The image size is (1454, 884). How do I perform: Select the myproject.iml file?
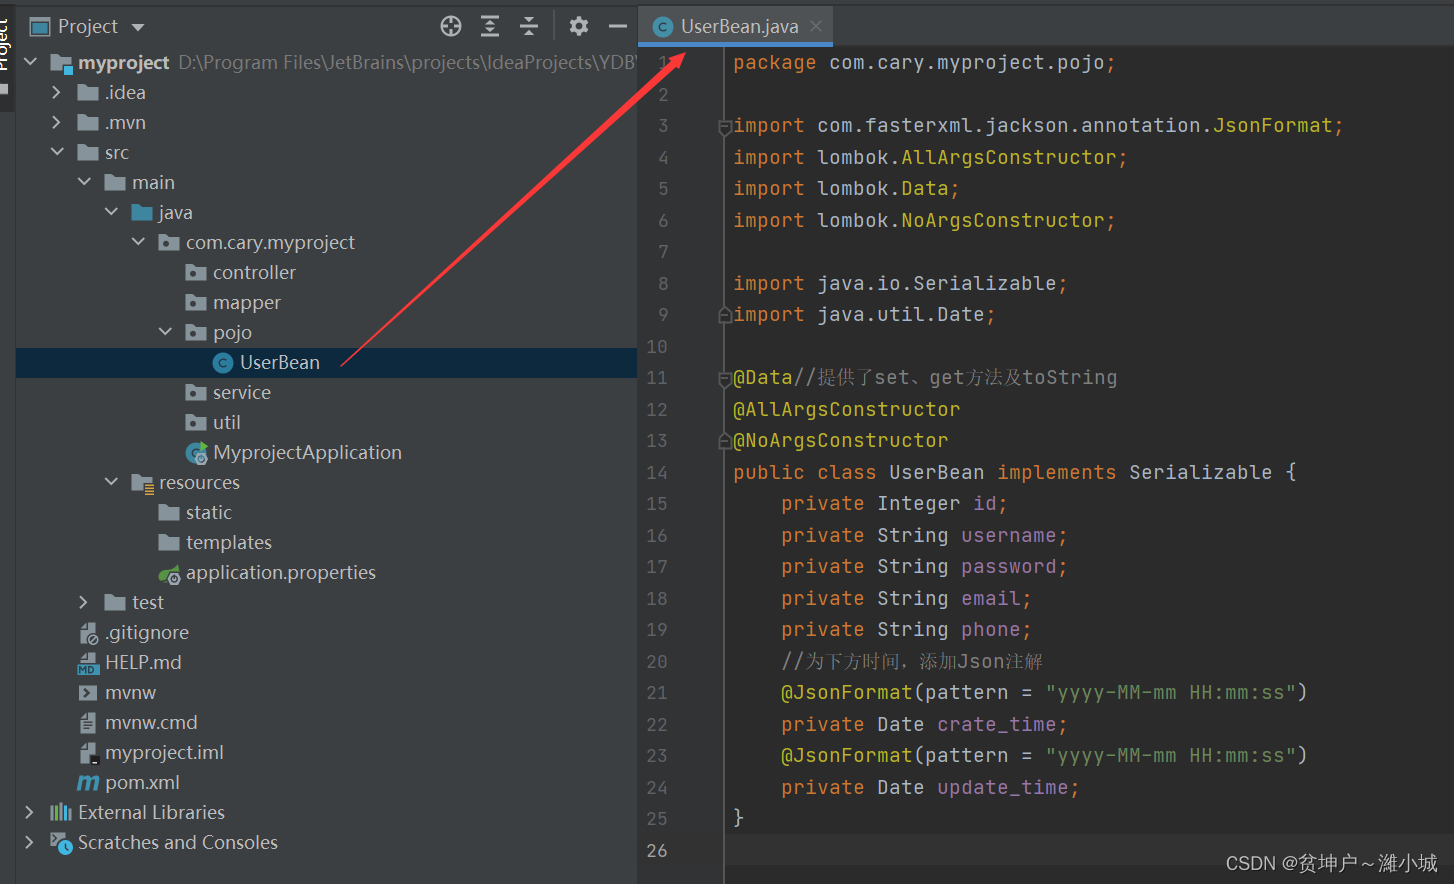point(164,752)
